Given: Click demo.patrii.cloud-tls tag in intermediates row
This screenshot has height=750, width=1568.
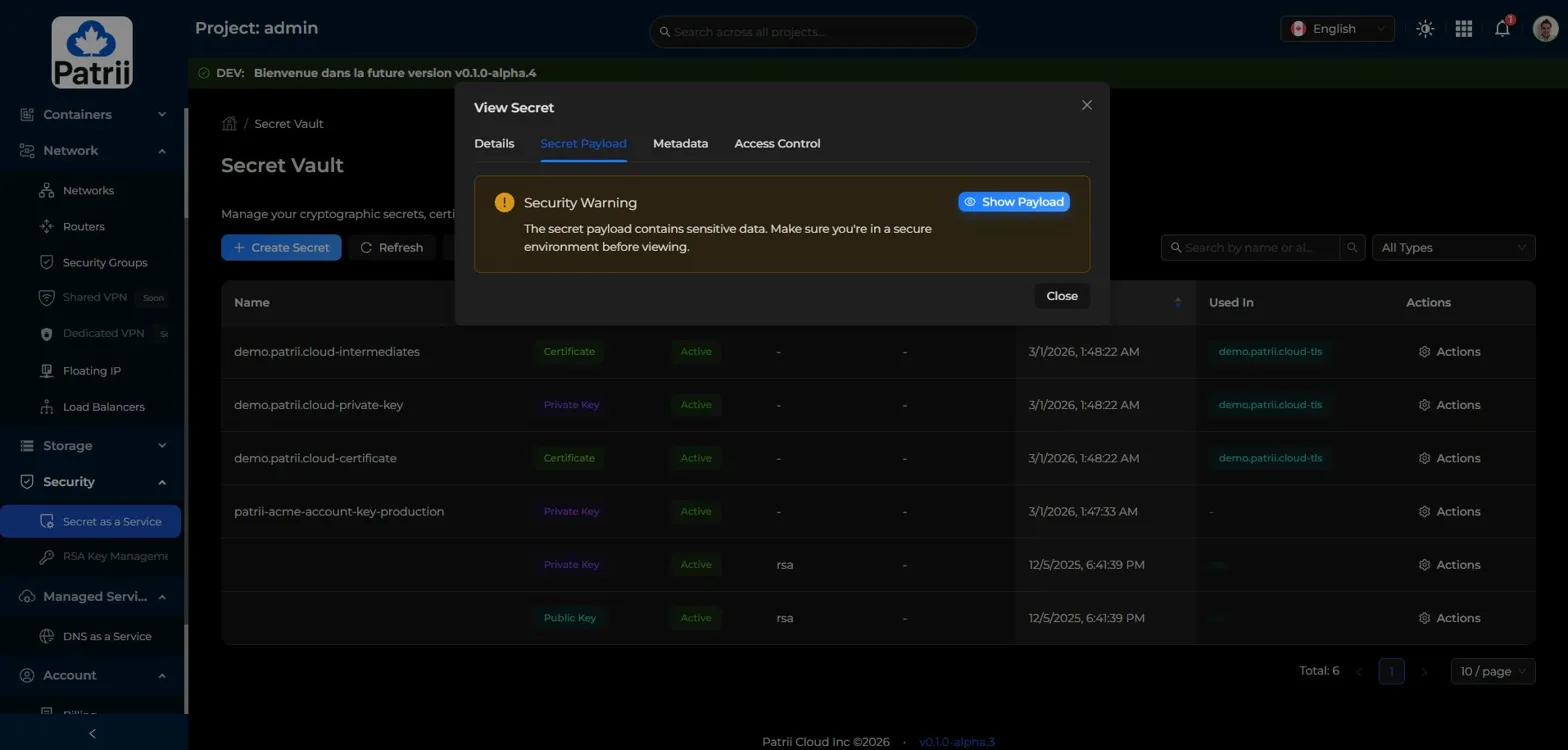Looking at the screenshot, I should tap(1270, 352).
